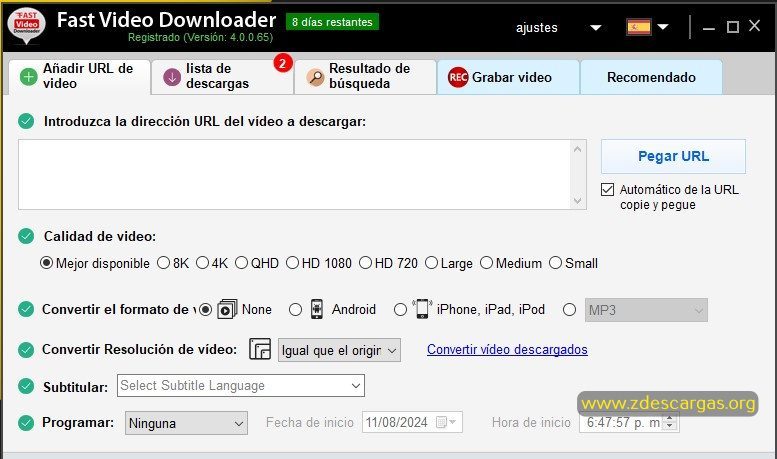This screenshot has width=777, height=459.
Task: Toggle Automático de la URL copie y pegue
Action: click(x=608, y=189)
